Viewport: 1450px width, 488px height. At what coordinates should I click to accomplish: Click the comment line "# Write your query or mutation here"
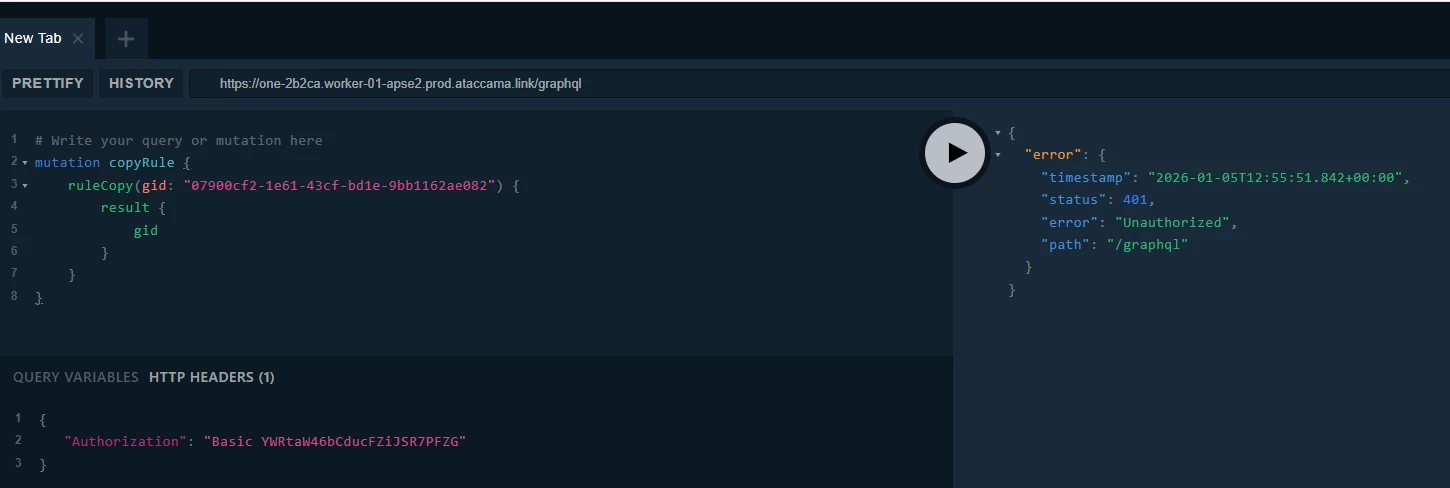tap(179, 141)
